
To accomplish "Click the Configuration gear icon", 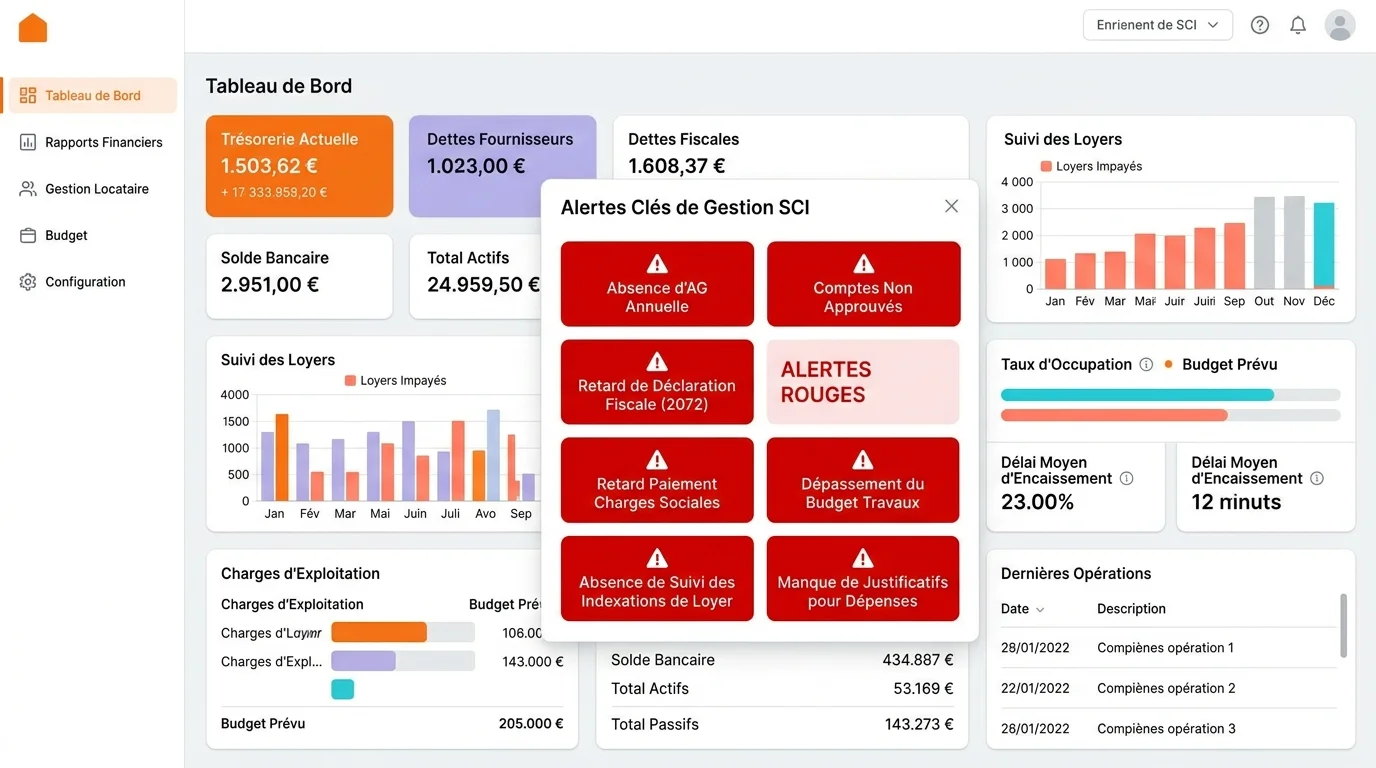I will 28,281.
